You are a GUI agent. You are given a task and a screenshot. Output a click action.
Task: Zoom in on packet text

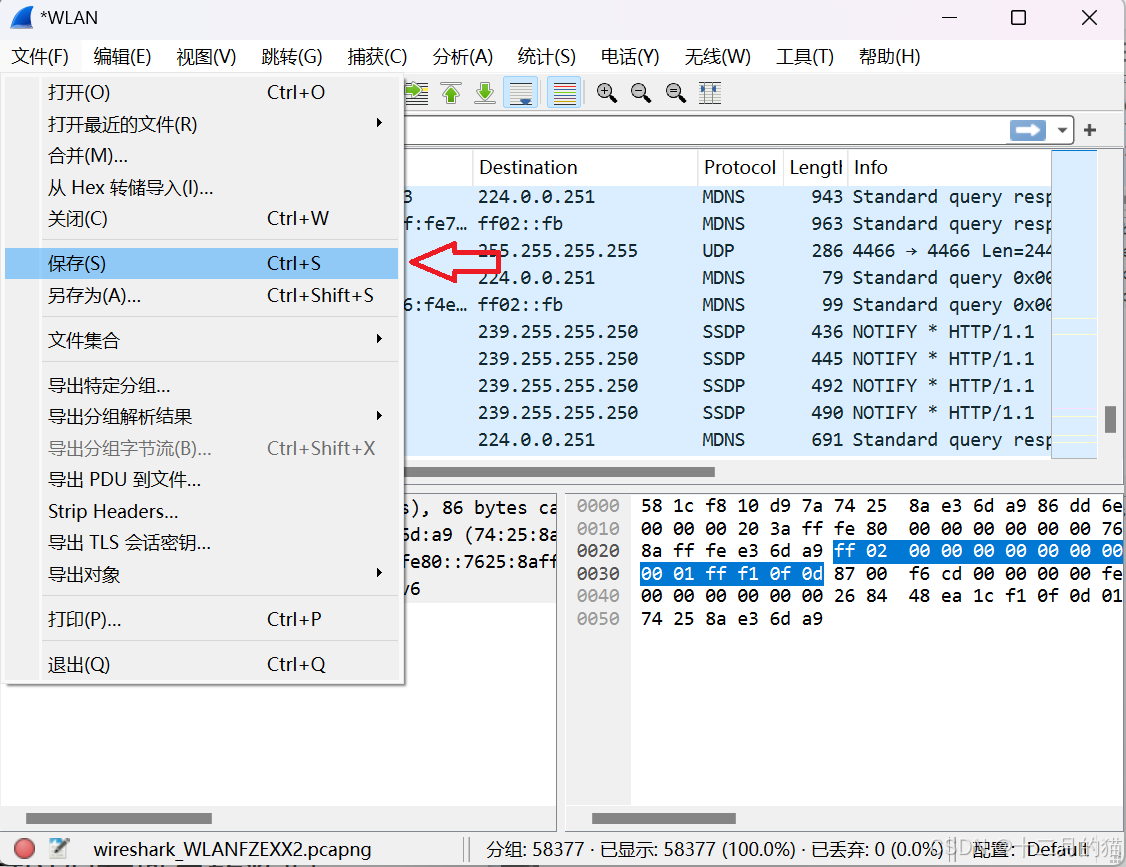[607, 93]
